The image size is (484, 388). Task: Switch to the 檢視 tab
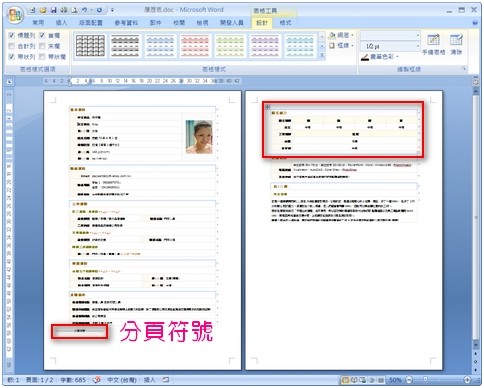[x=202, y=23]
